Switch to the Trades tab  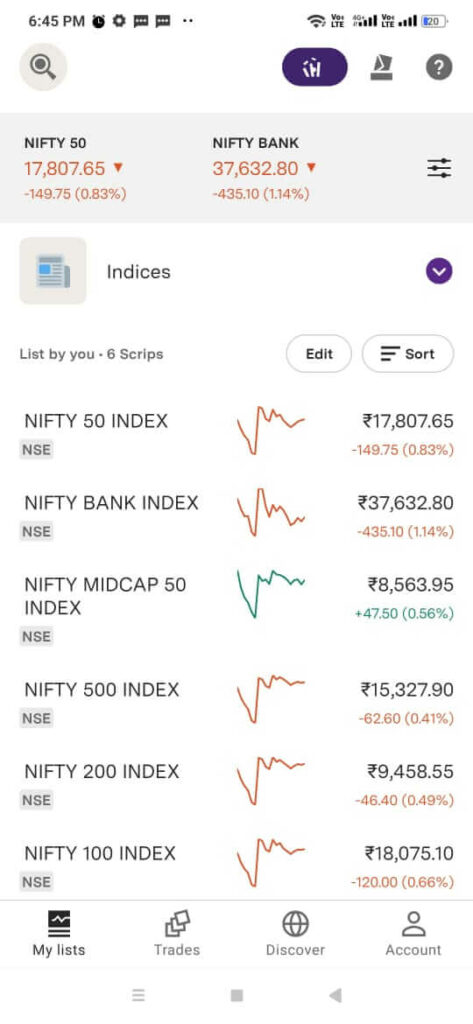(177, 934)
